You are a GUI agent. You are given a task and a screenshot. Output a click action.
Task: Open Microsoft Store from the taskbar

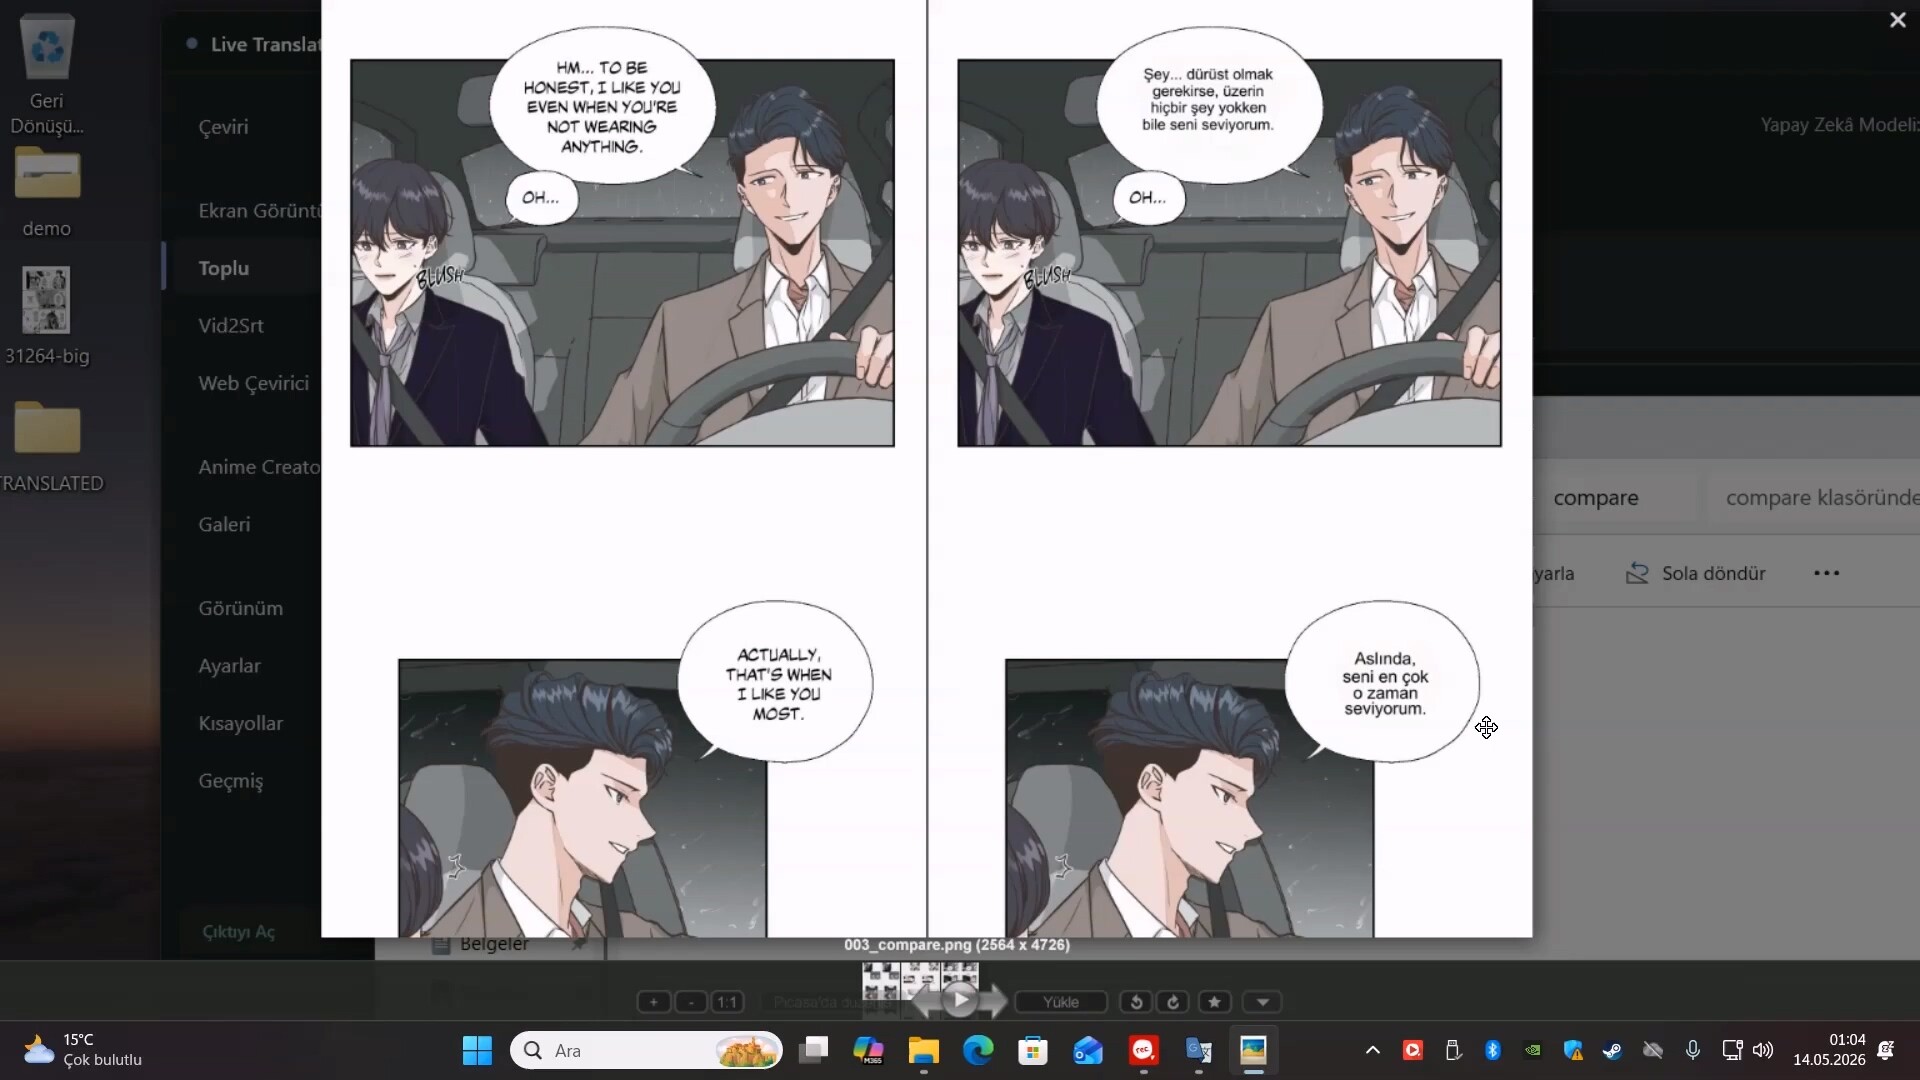1033,1050
